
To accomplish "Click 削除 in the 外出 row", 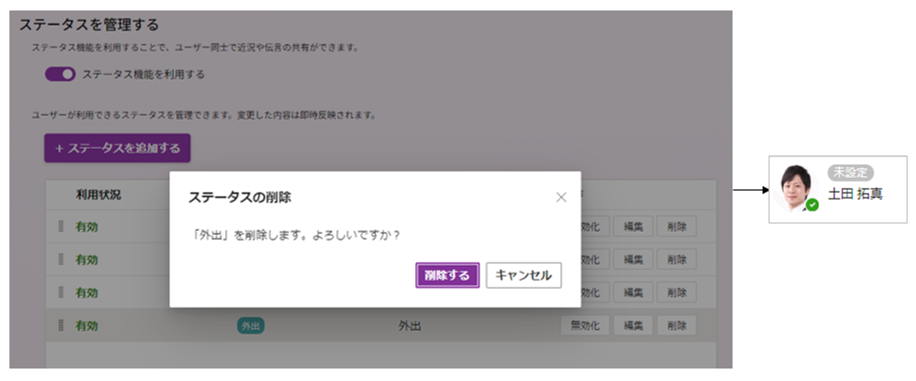I will 676,325.
